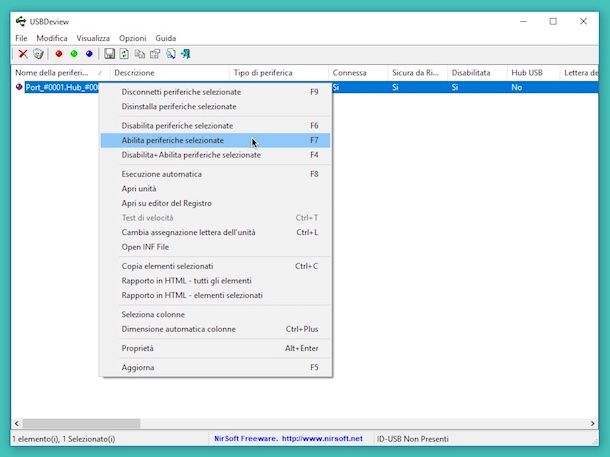The height and width of the screenshot is (457, 610).
Task: Open Proprietà from context menu
Action: [216, 348]
